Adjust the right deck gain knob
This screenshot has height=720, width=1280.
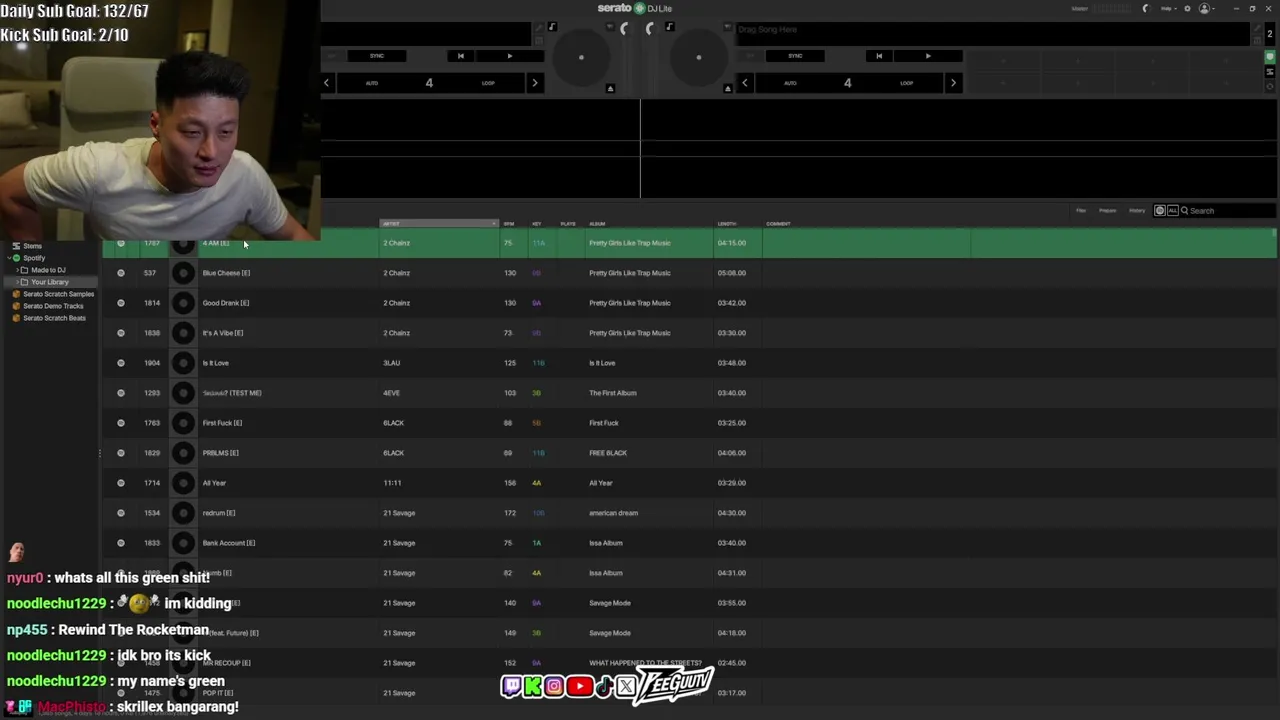pyautogui.click(x=650, y=29)
